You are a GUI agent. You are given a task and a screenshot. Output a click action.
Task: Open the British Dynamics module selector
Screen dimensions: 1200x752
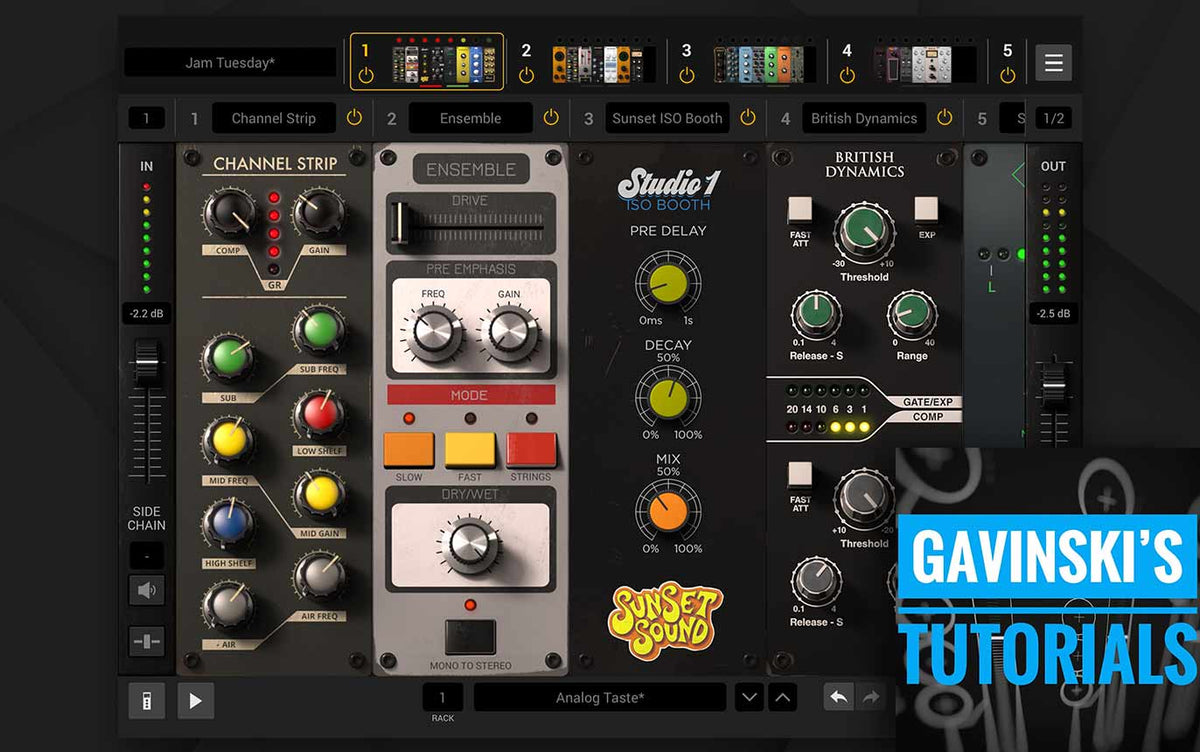864,118
